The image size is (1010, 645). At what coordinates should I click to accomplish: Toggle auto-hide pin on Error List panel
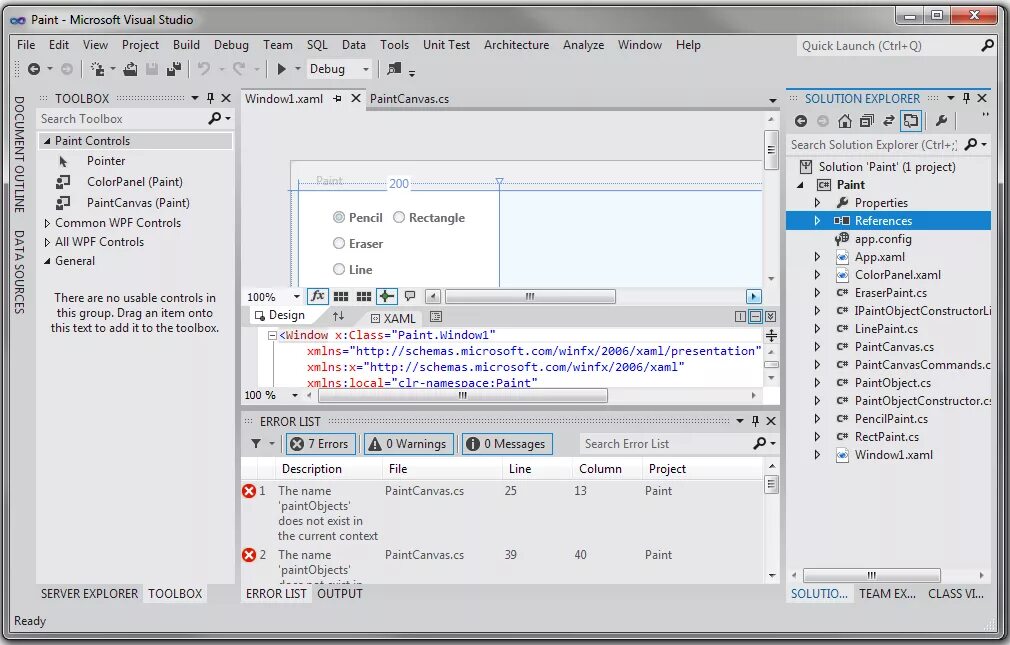[756, 421]
